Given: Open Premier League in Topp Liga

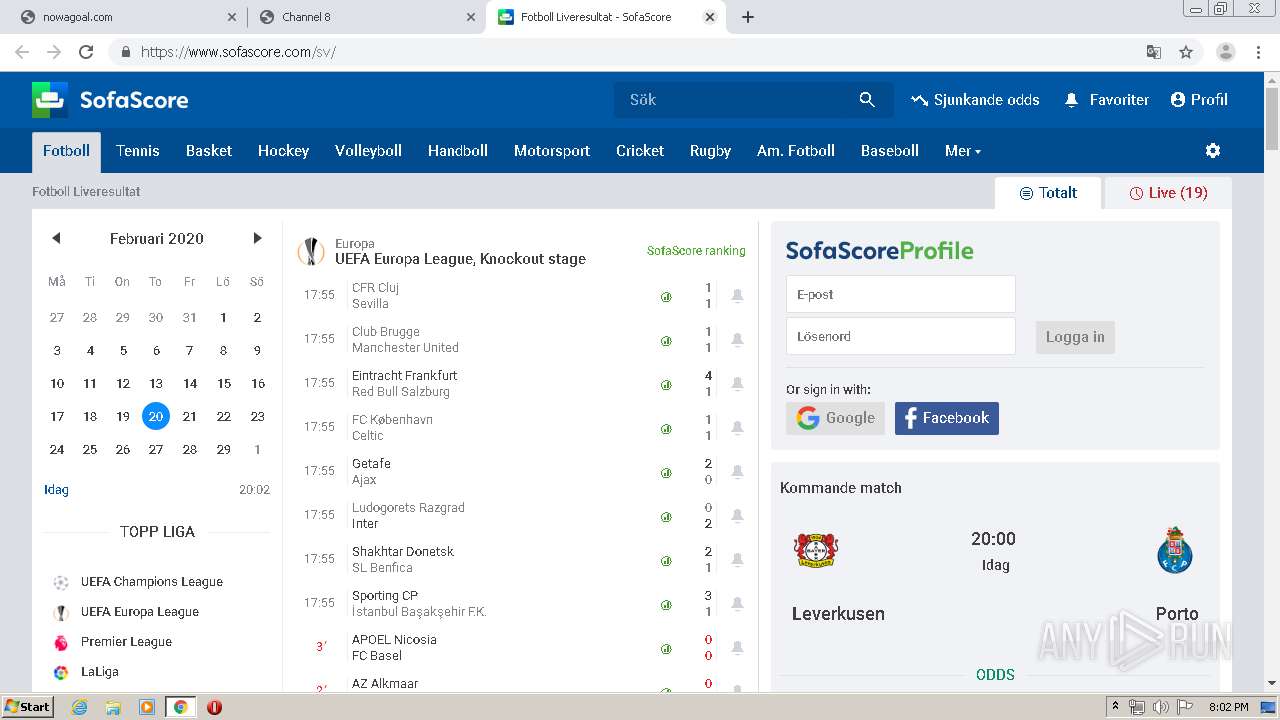Looking at the screenshot, I should pos(126,642).
